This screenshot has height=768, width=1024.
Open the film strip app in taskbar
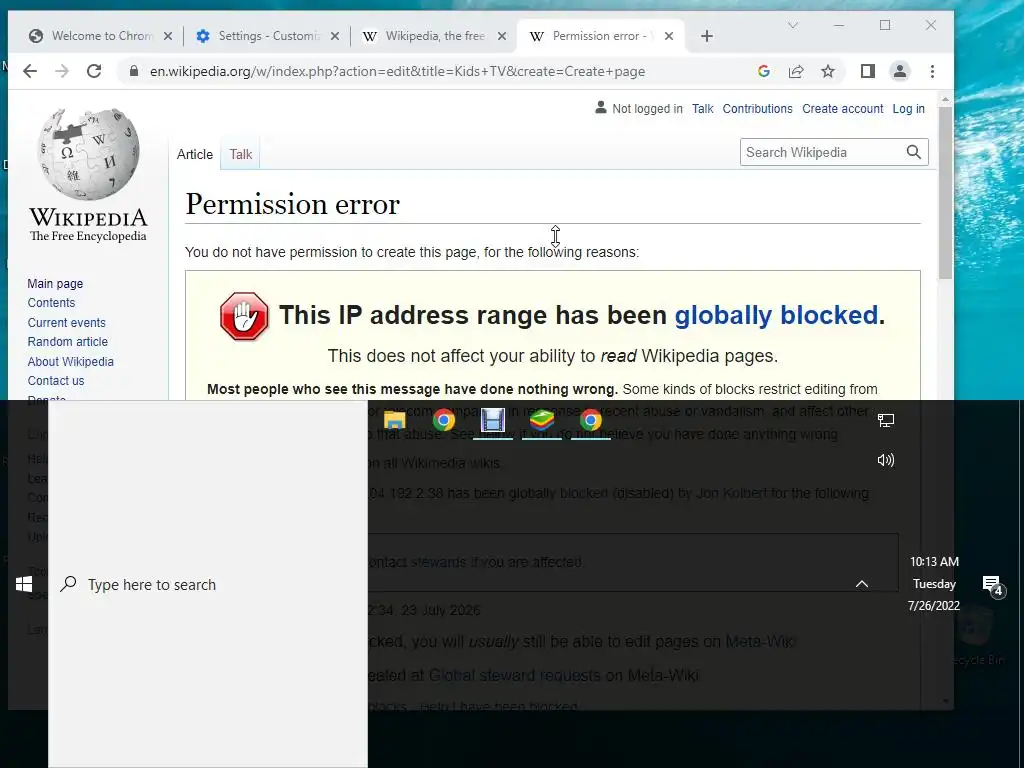(x=493, y=420)
